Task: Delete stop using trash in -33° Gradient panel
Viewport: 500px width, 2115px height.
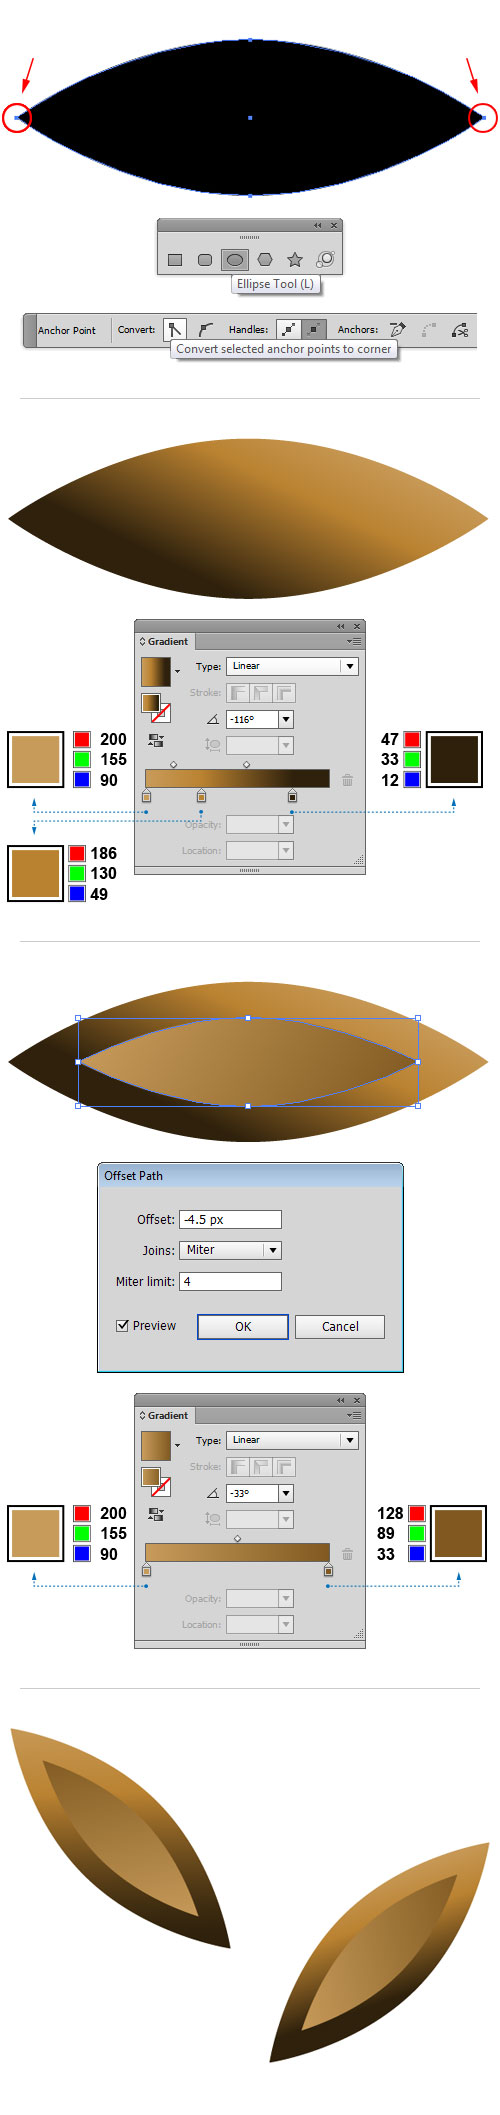Action: 347,1553
